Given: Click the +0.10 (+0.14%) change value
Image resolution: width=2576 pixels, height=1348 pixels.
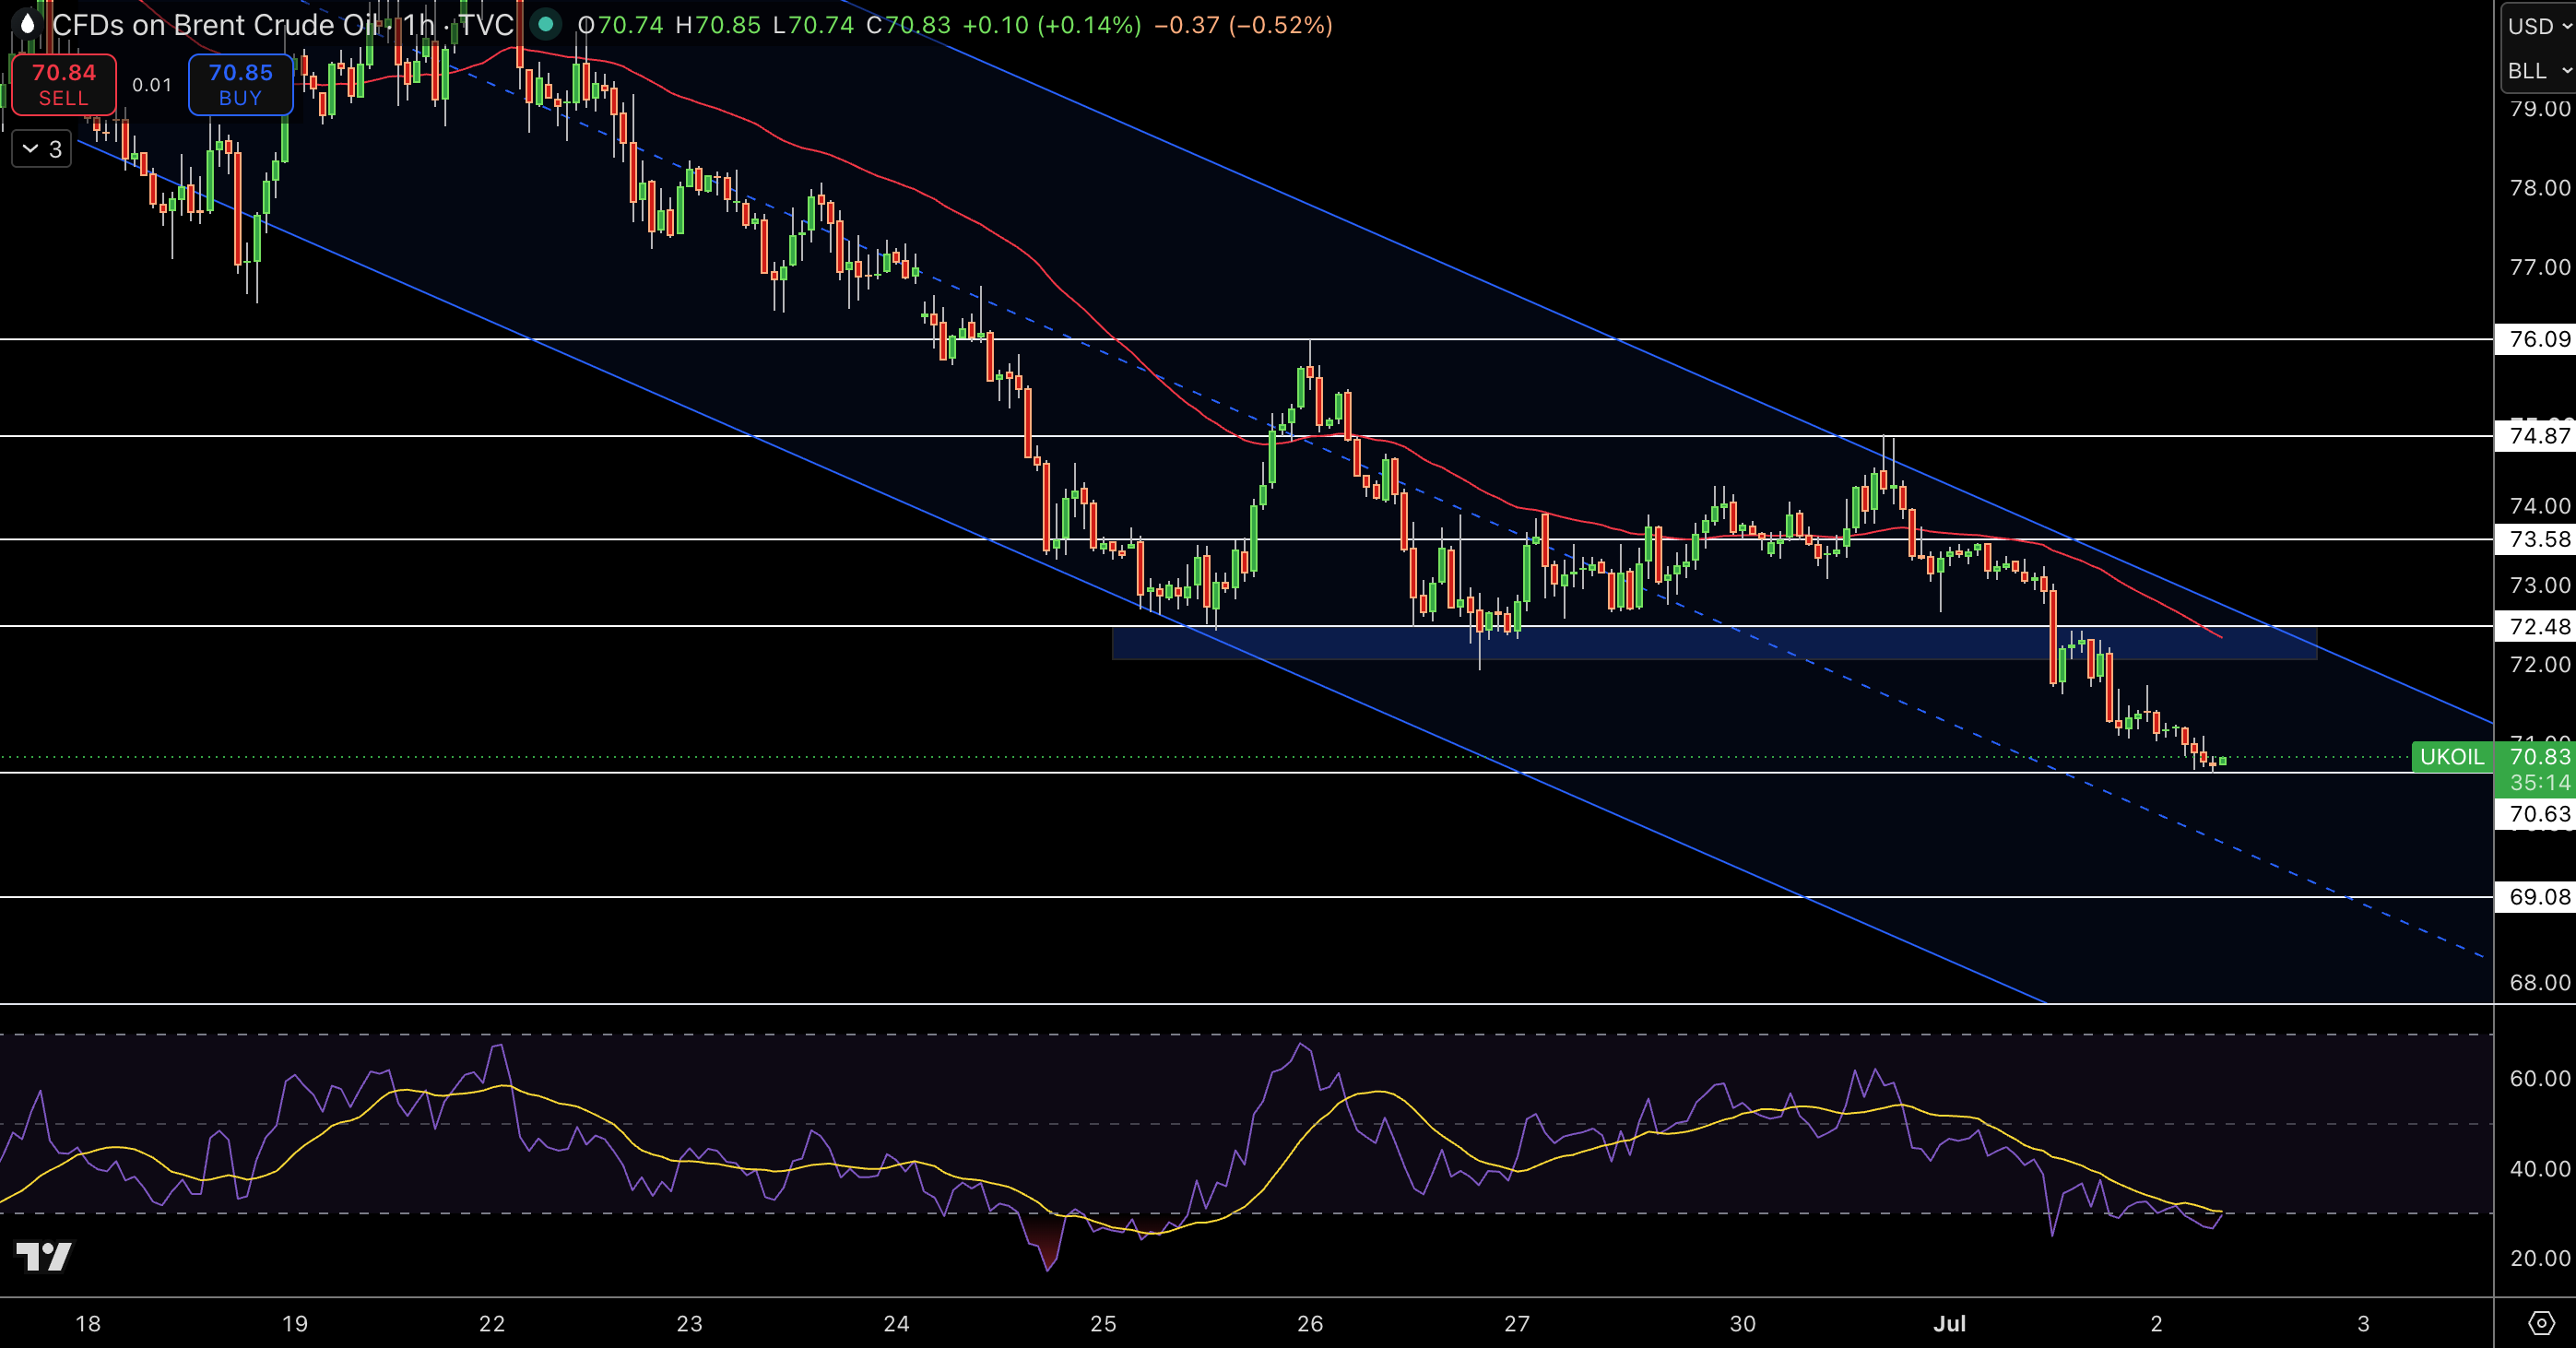Looking at the screenshot, I should pyautogui.click(x=1051, y=25).
